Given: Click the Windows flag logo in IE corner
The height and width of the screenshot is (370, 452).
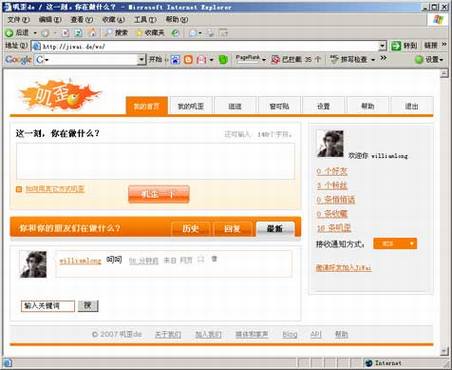Looking at the screenshot, I should click(437, 19).
